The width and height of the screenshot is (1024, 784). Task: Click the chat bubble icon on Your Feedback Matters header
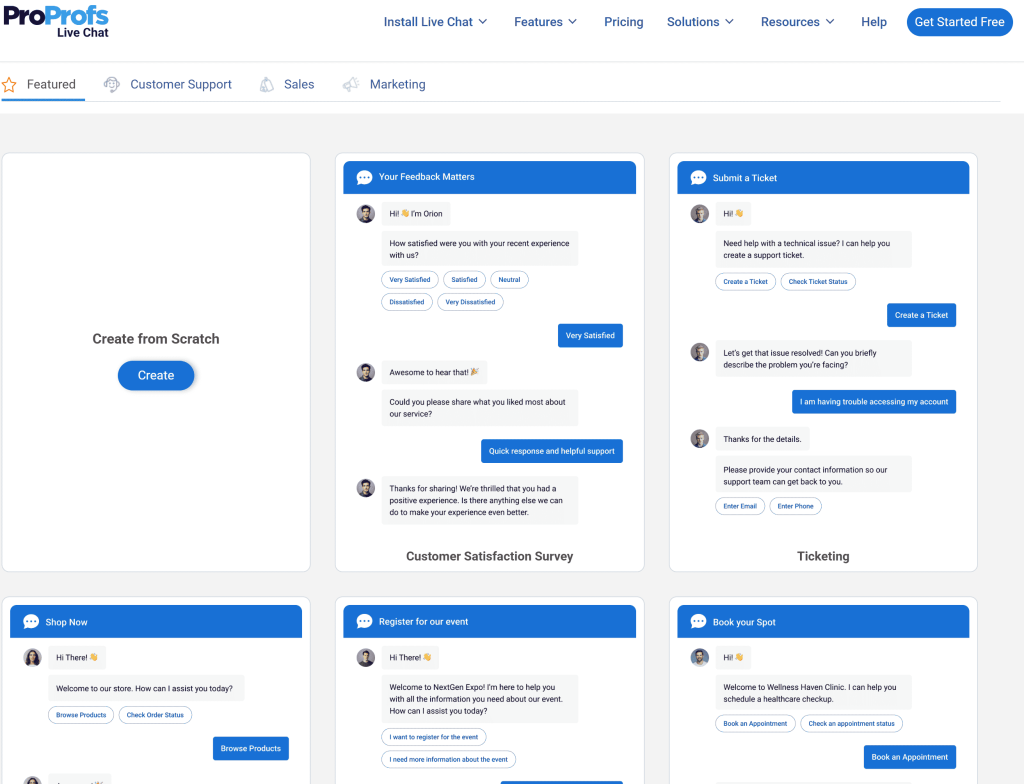[x=364, y=176]
